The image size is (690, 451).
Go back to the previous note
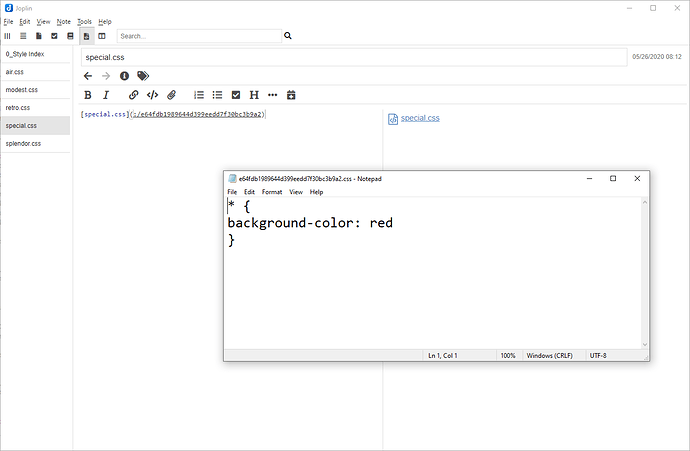click(88, 75)
